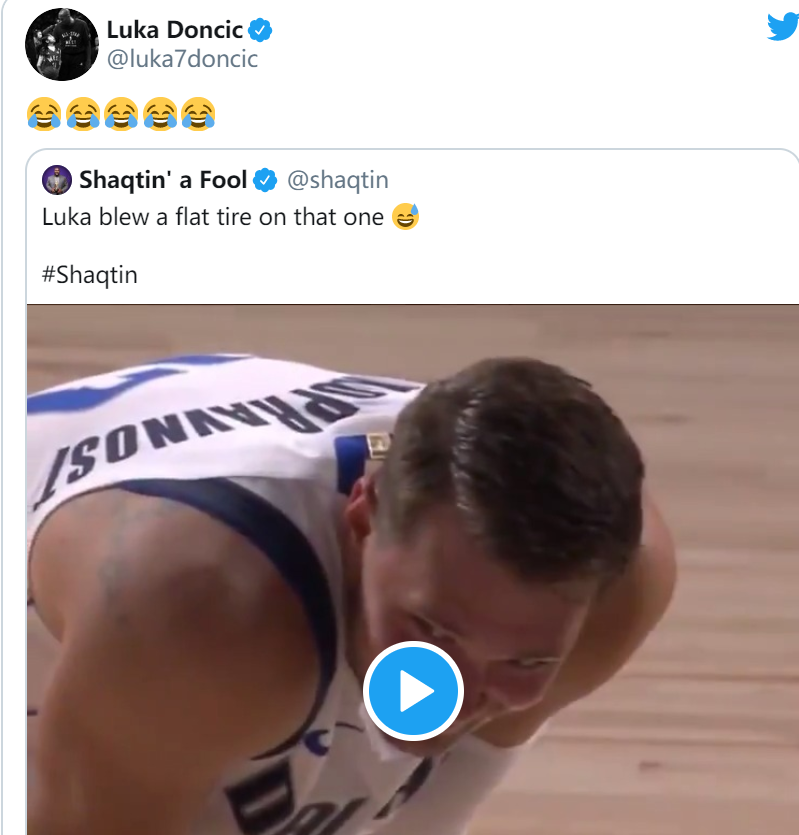This screenshot has height=835, width=799.
Task: Click the last tears-of-joy emoji
Action: pos(199,113)
